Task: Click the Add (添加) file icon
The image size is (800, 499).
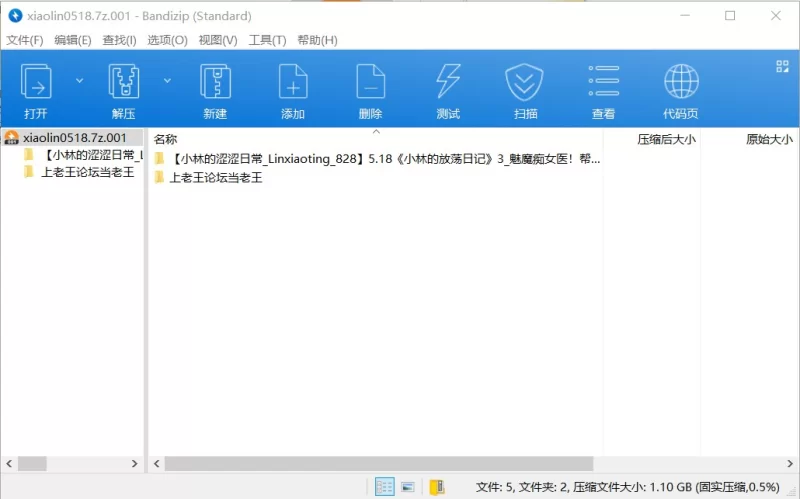Action: pyautogui.click(x=293, y=82)
